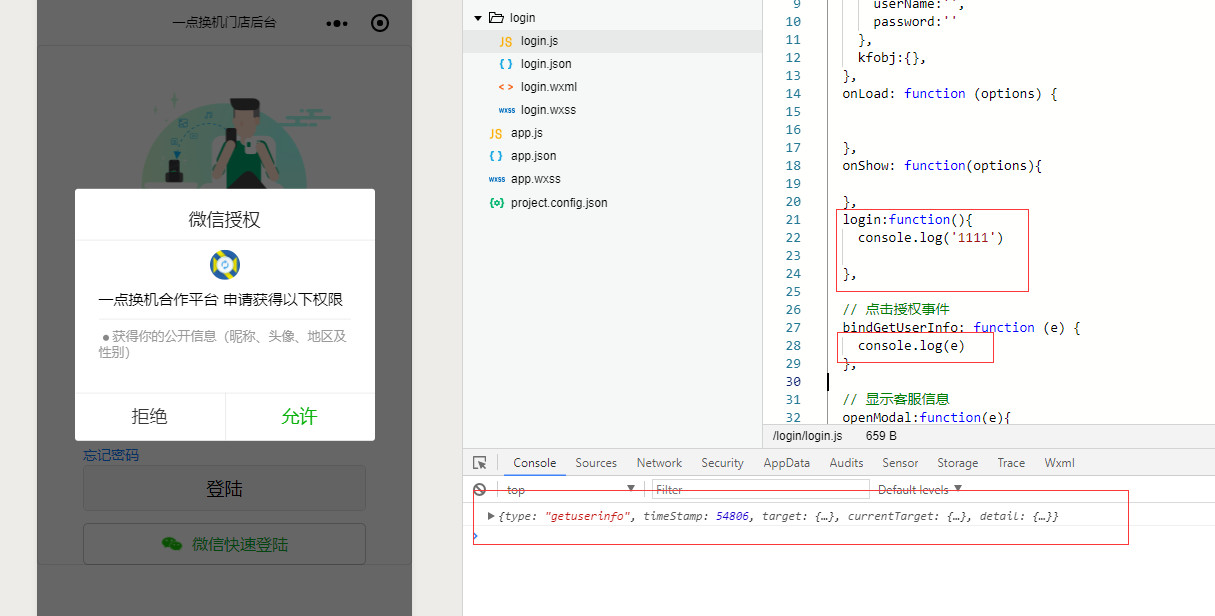Click the bindGetUserInfo function line
This screenshot has width=1215, height=616.
961,327
